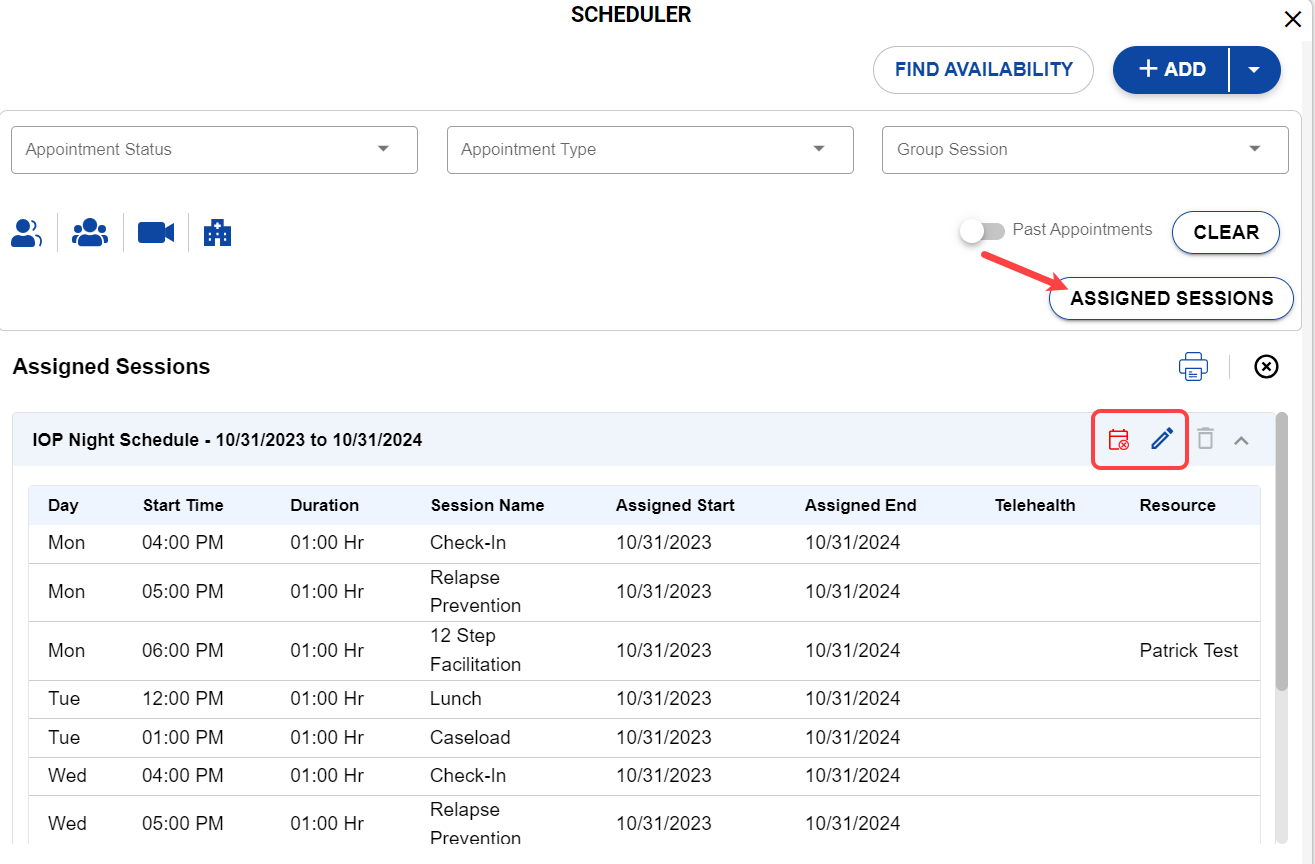Viewport: 1315px width, 864px height.
Task: Click the assigned sessions vertical scrollbar
Action: coord(1281,550)
